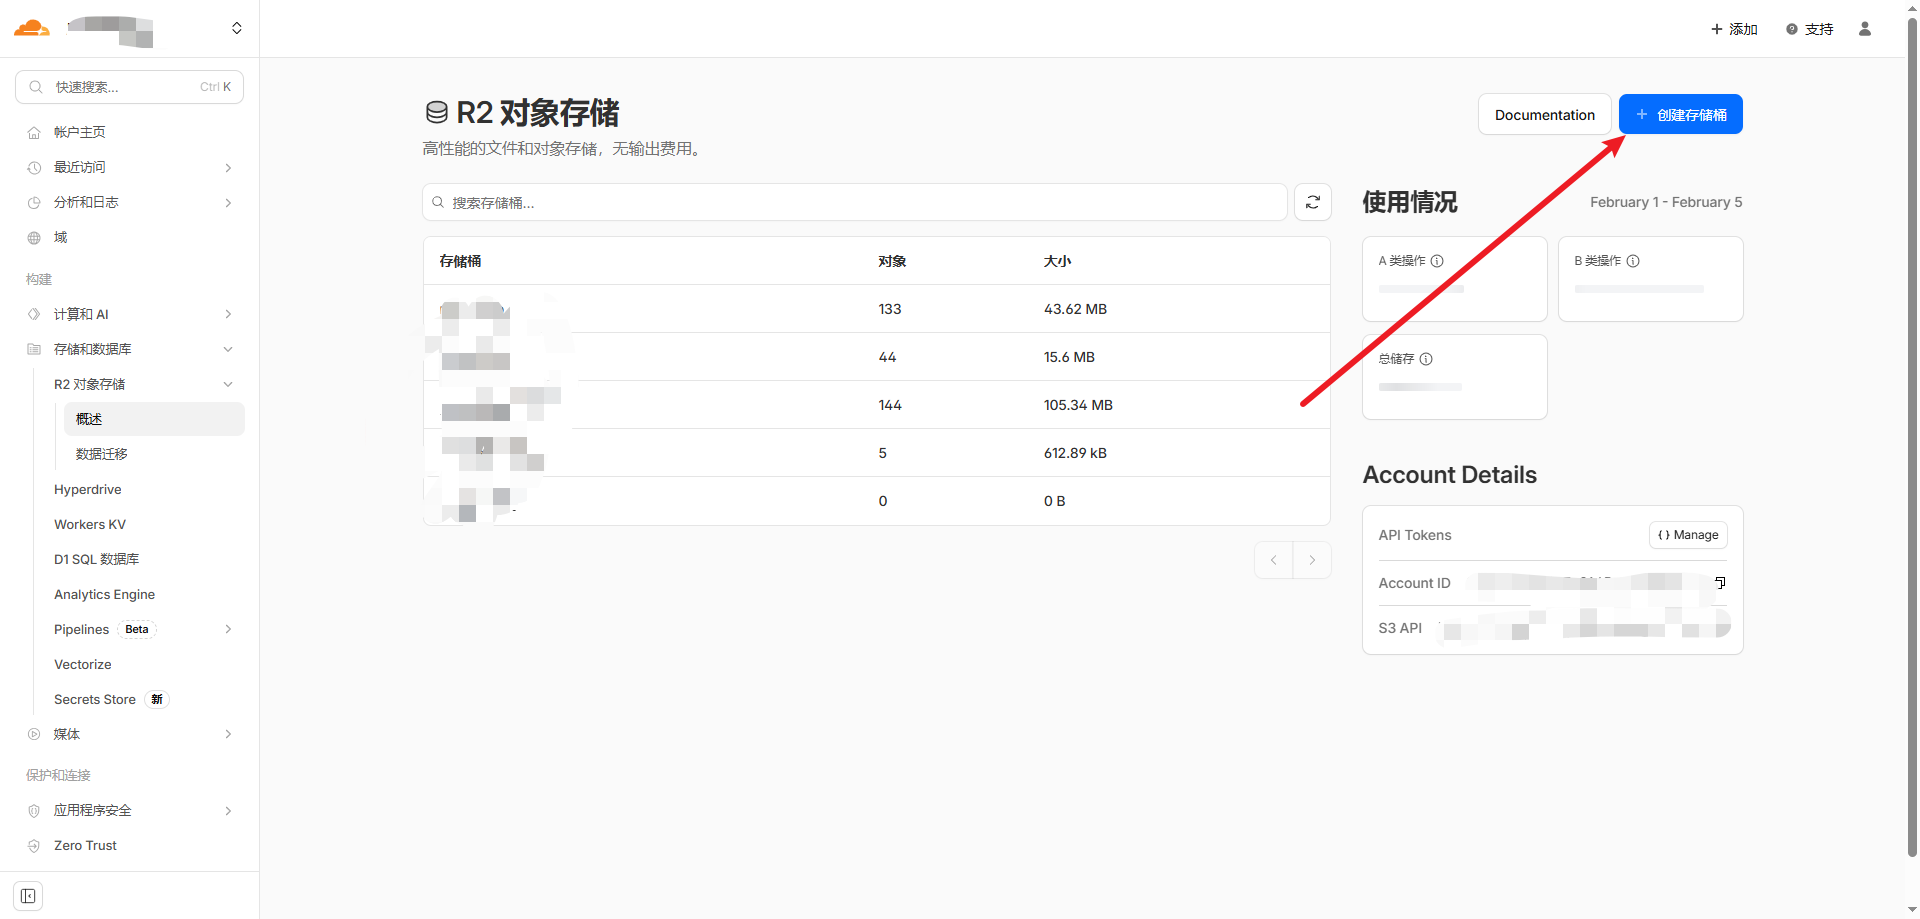Open Hyperdrive in the sidebar
Screen dimensions: 1920x919
88,489
